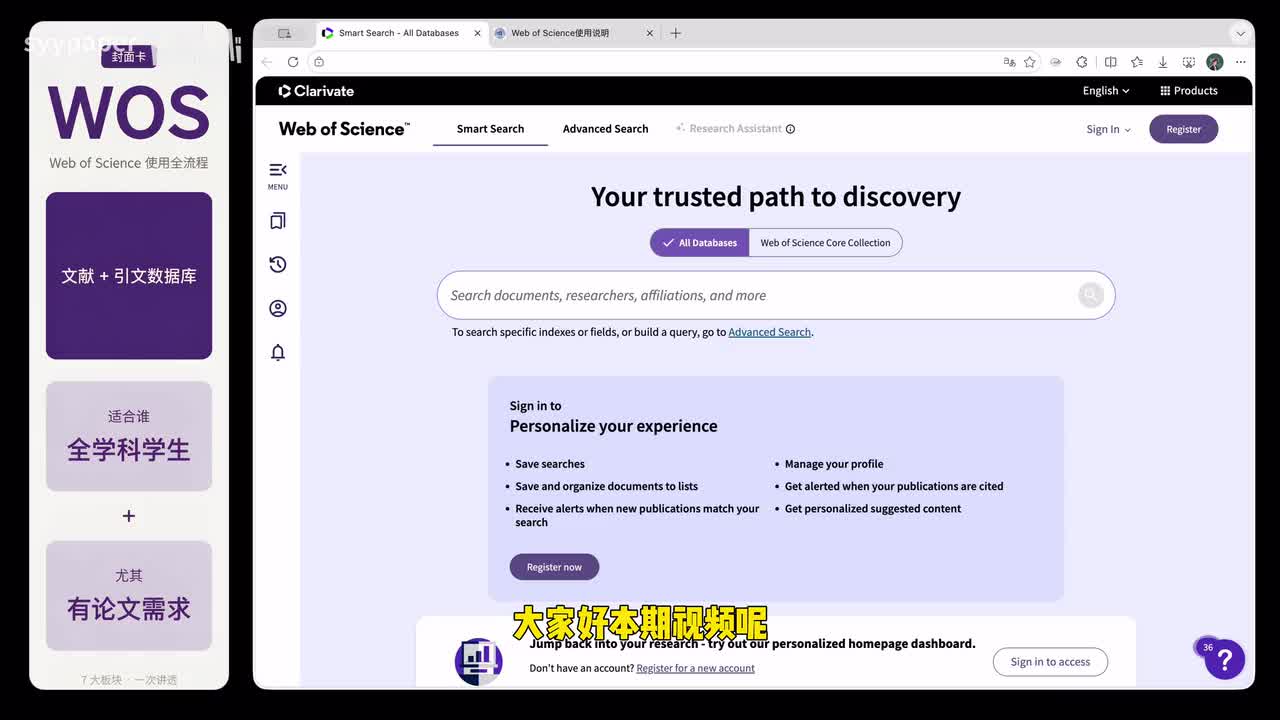Open the downloads arrow icon
This screenshot has height=720, width=1280.
click(1163, 62)
